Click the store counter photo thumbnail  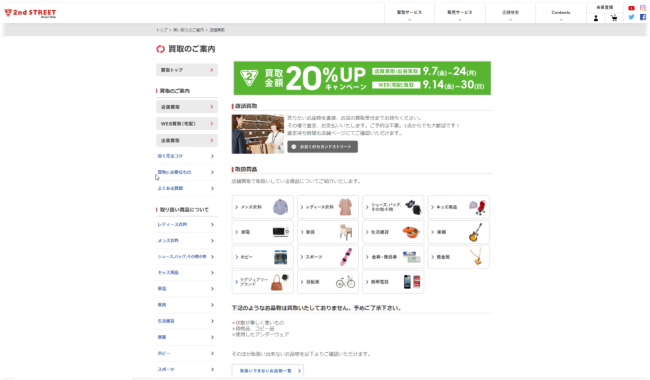click(258, 134)
